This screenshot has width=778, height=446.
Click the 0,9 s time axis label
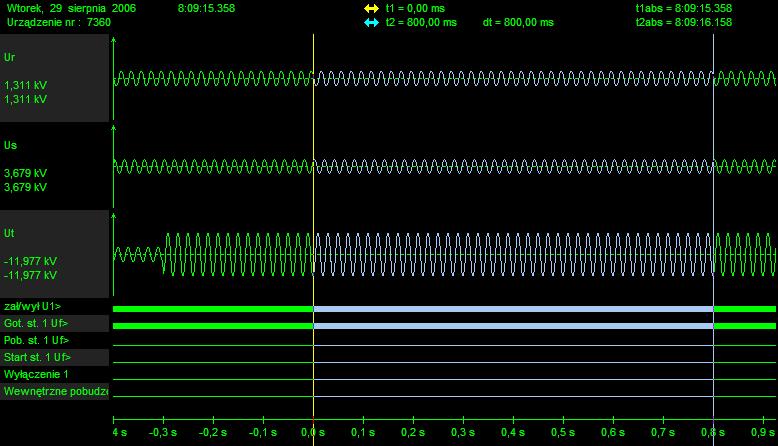pyautogui.click(x=763, y=433)
